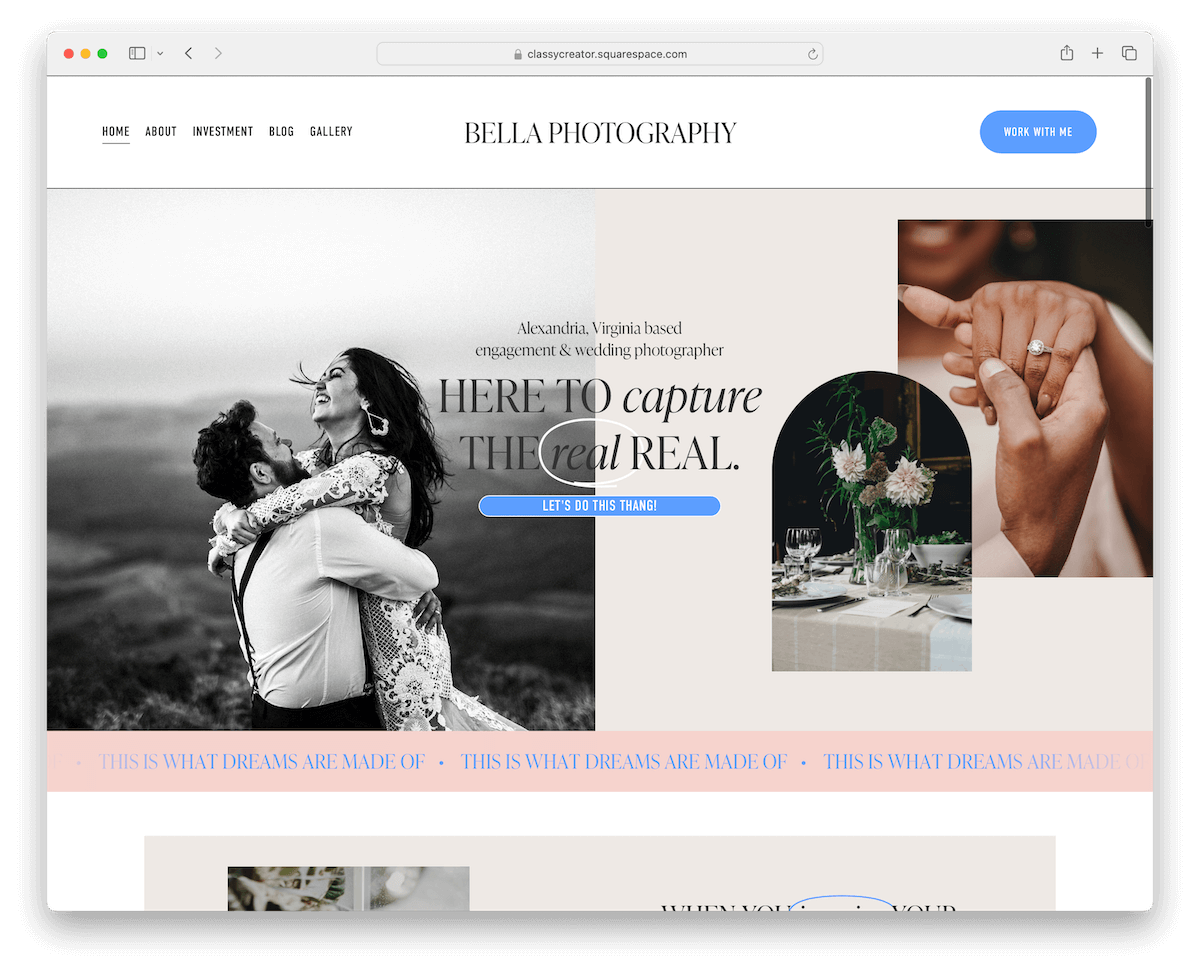The image size is (1200, 973).
Task: Show the tab overview
Action: [1129, 52]
